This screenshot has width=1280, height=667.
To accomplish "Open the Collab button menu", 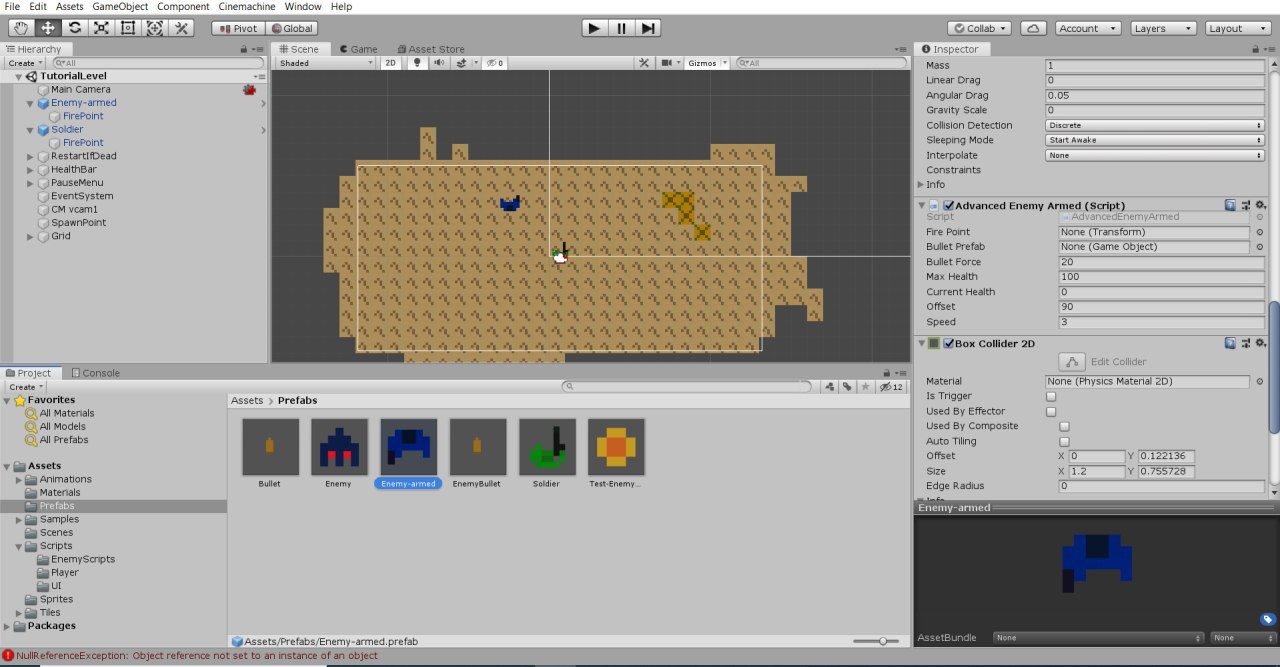I will (x=980, y=28).
